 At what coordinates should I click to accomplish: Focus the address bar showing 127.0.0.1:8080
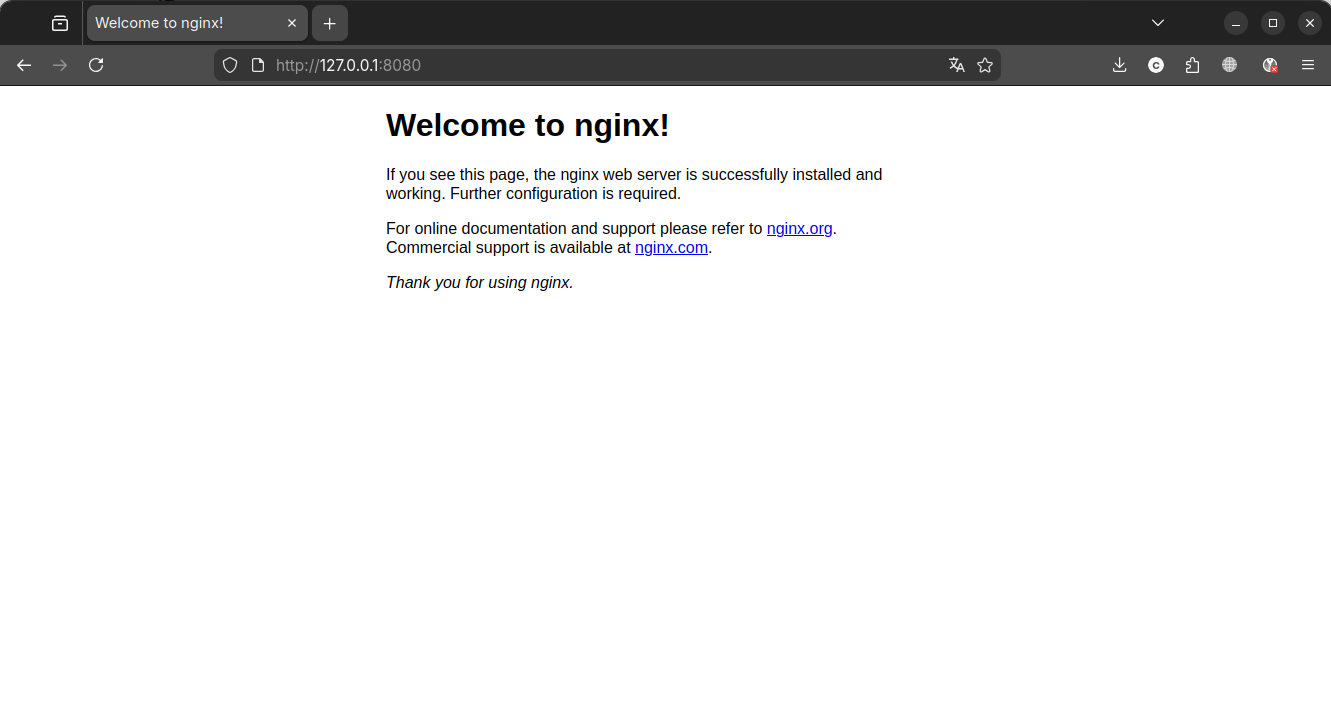coord(600,65)
